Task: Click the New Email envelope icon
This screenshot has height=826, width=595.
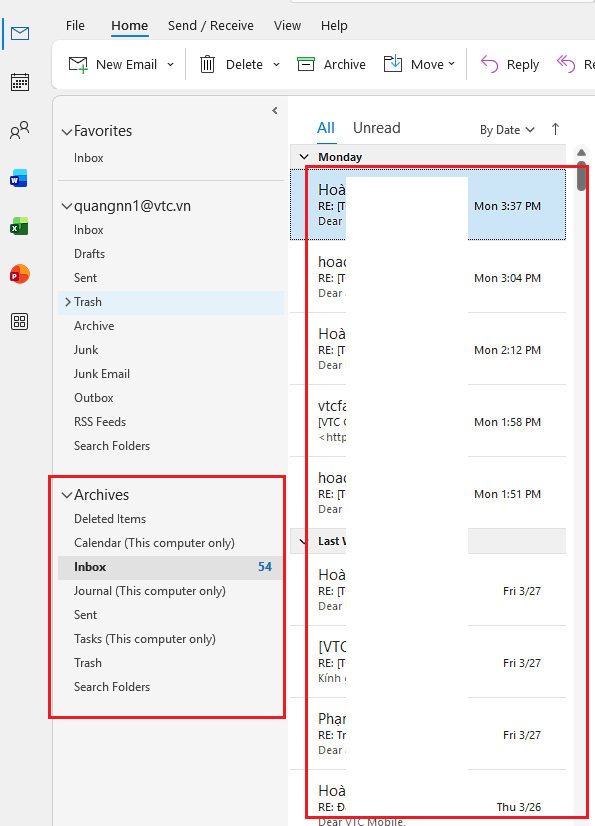Action: point(78,65)
